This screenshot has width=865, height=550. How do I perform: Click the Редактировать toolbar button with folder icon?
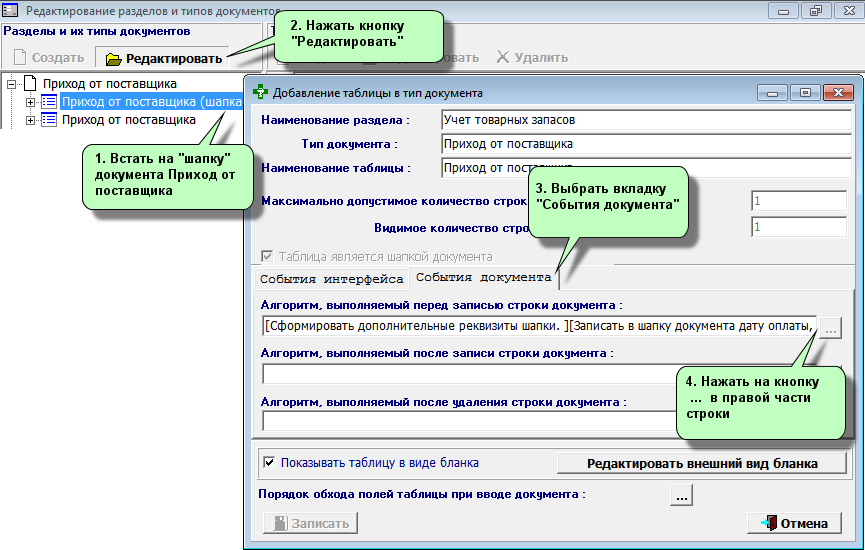coord(163,58)
